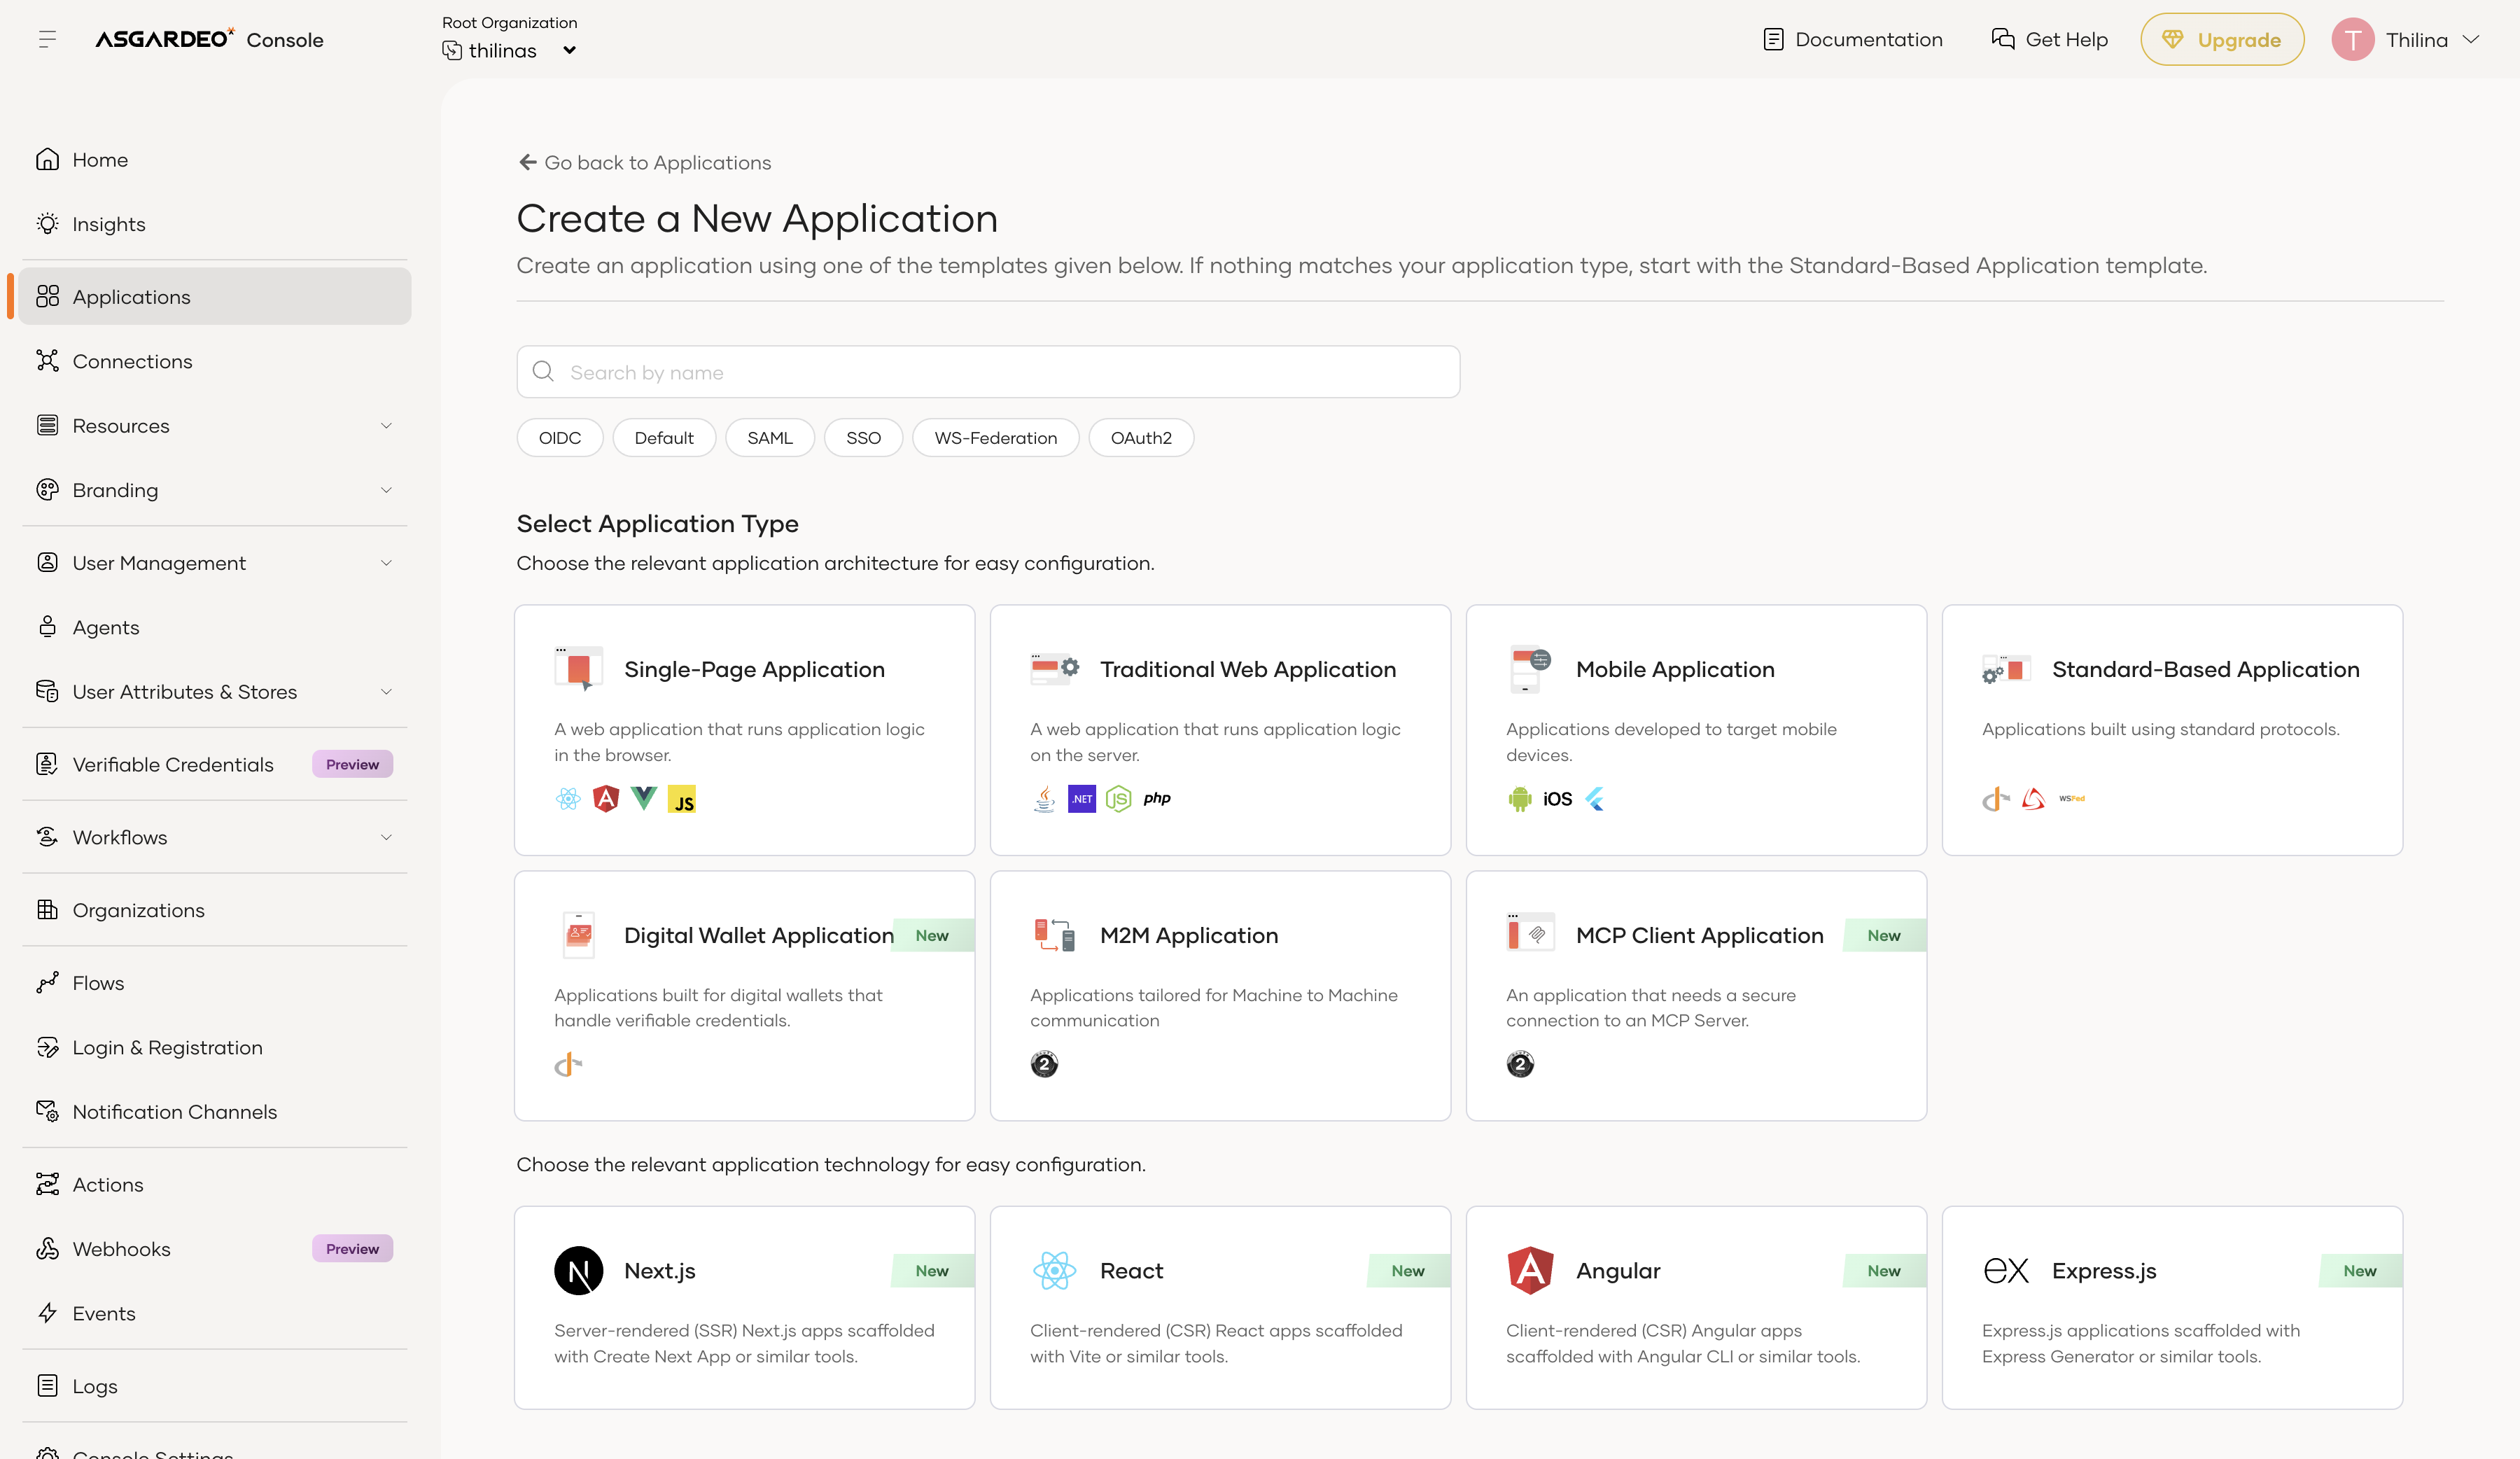The image size is (2520, 1459).
Task: Select Login & Registration menu item
Action: (167, 1047)
